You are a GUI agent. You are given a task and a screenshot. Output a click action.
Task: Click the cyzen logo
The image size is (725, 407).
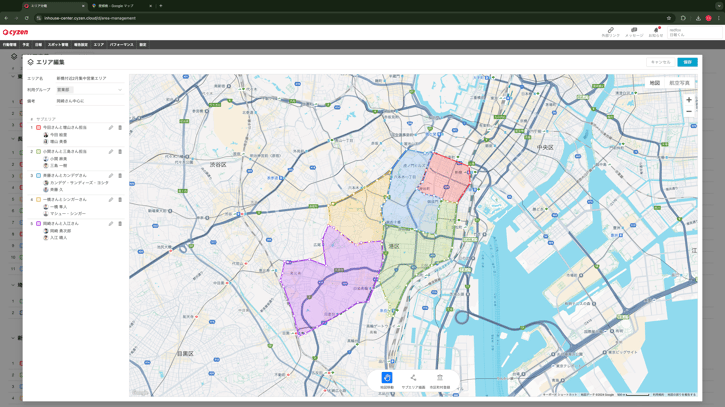pos(15,32)
